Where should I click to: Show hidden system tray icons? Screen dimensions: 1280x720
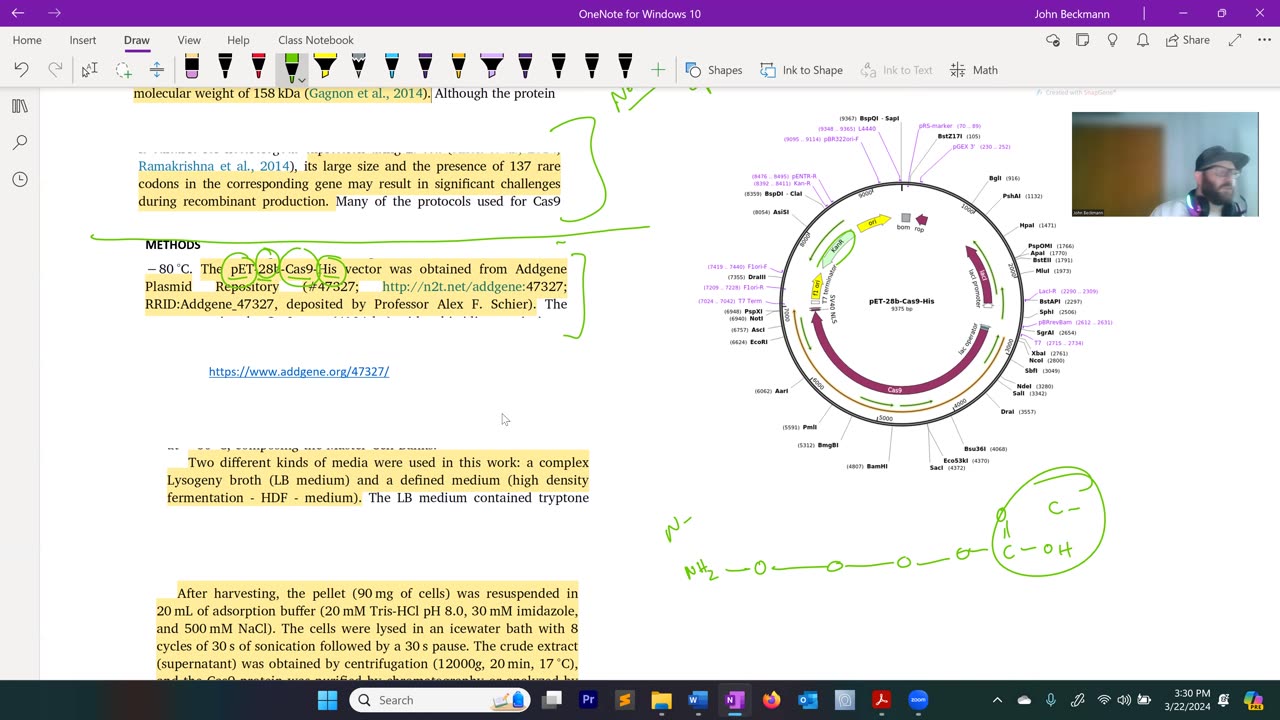pos(997,700)
